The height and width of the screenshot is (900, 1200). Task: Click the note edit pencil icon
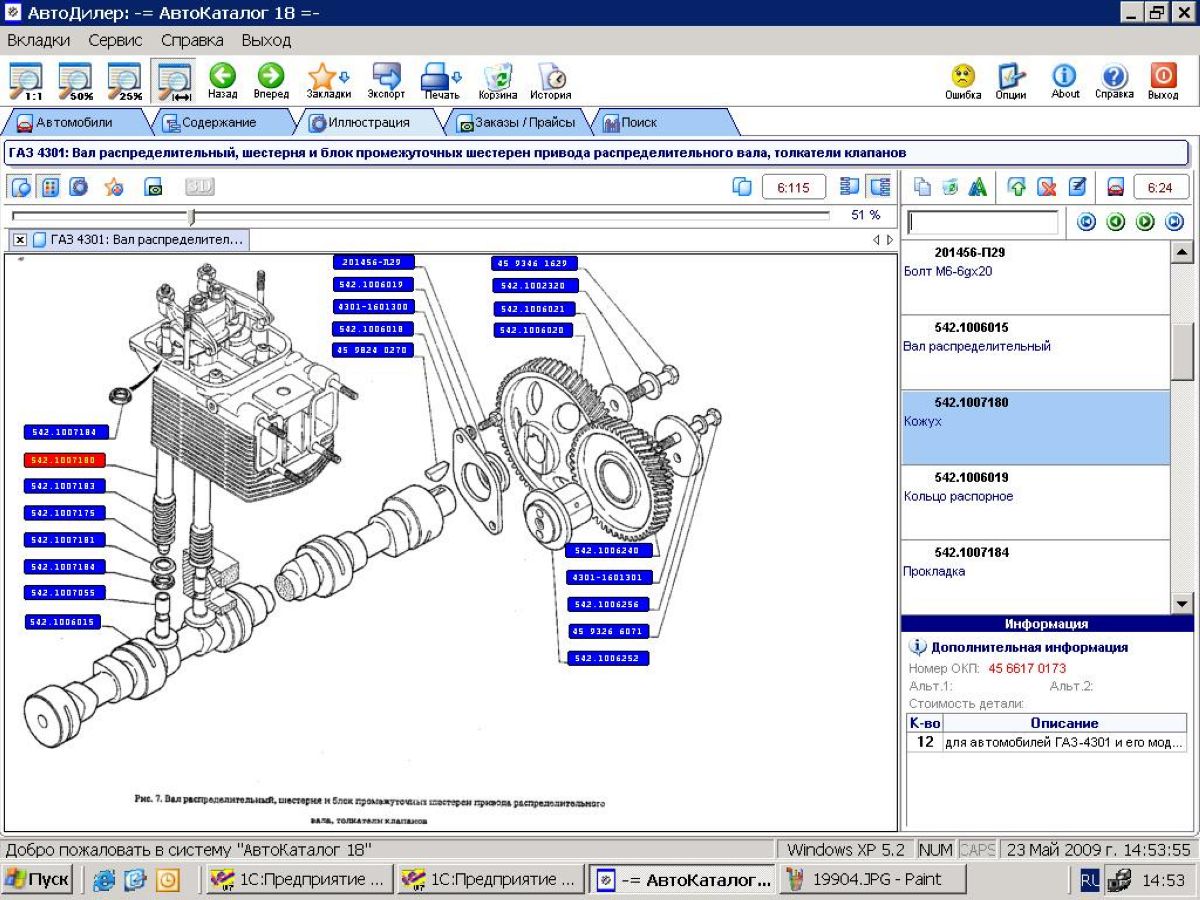tap(1076, 186)
